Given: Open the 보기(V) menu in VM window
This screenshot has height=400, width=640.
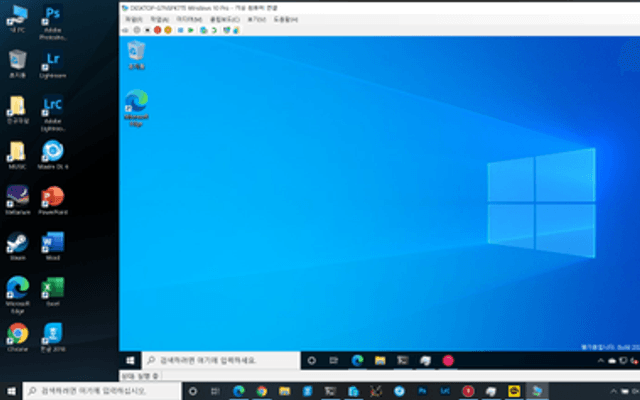Looking at the screenshot, I should click(x=256, y=19).
